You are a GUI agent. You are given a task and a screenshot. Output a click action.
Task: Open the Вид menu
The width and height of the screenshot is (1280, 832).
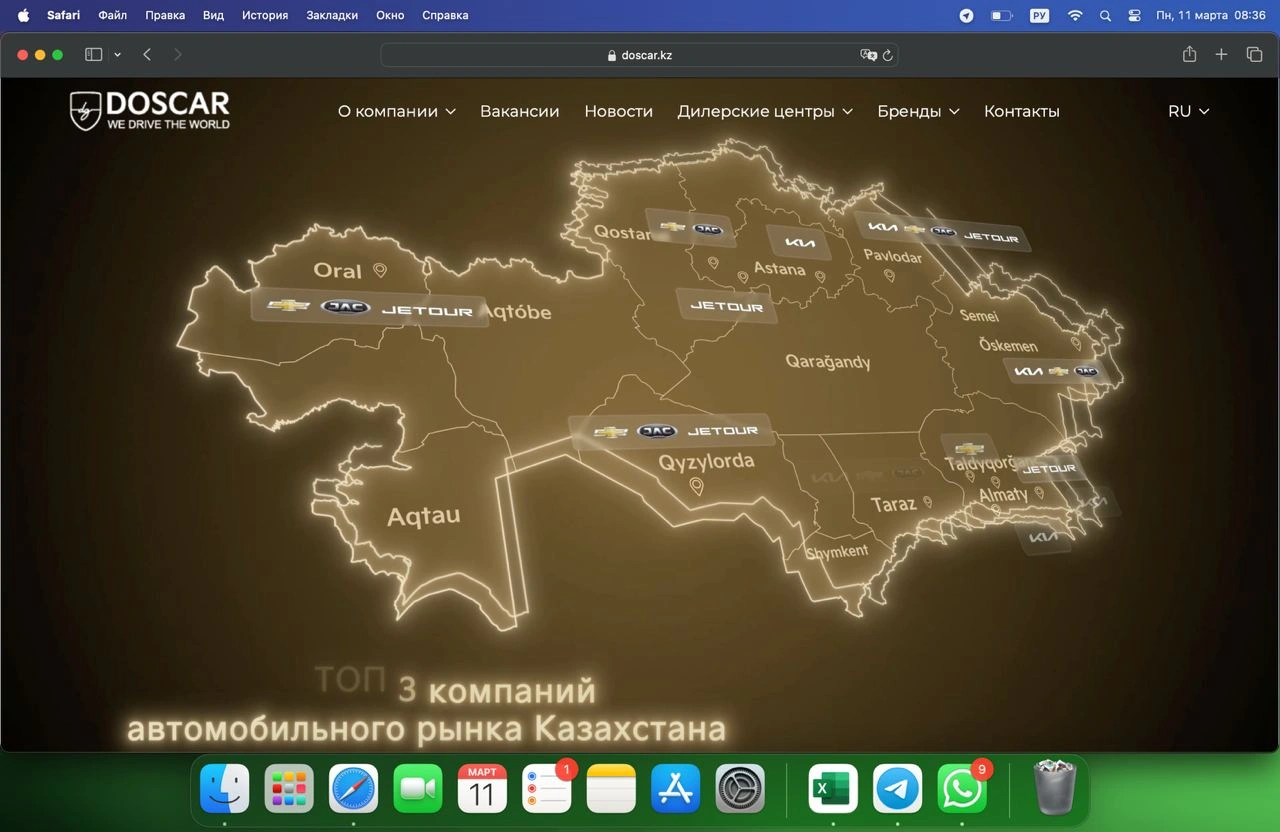213,15
